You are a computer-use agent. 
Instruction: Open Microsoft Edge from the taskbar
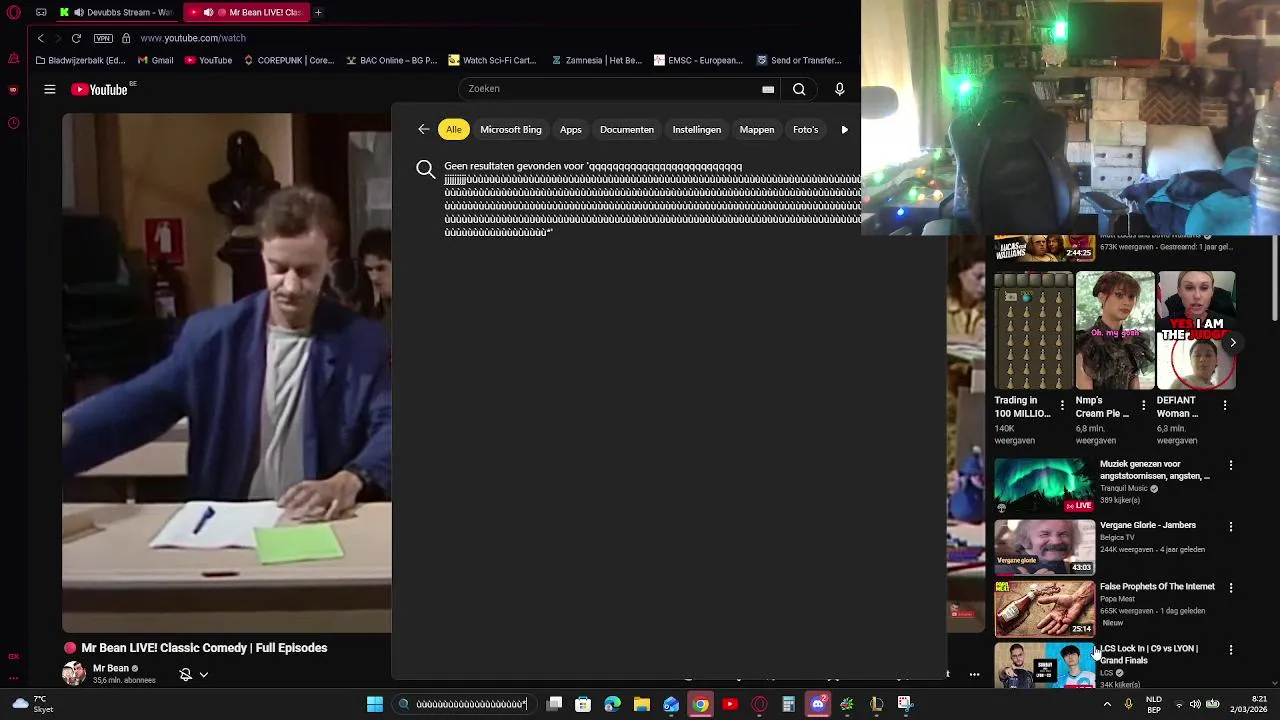click(612, 704)
